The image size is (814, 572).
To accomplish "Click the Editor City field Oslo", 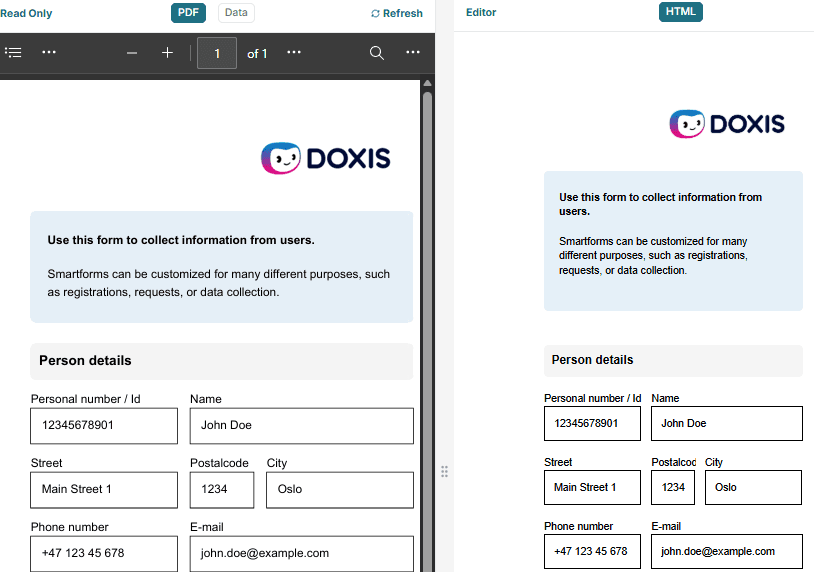I will click(753, 487).
